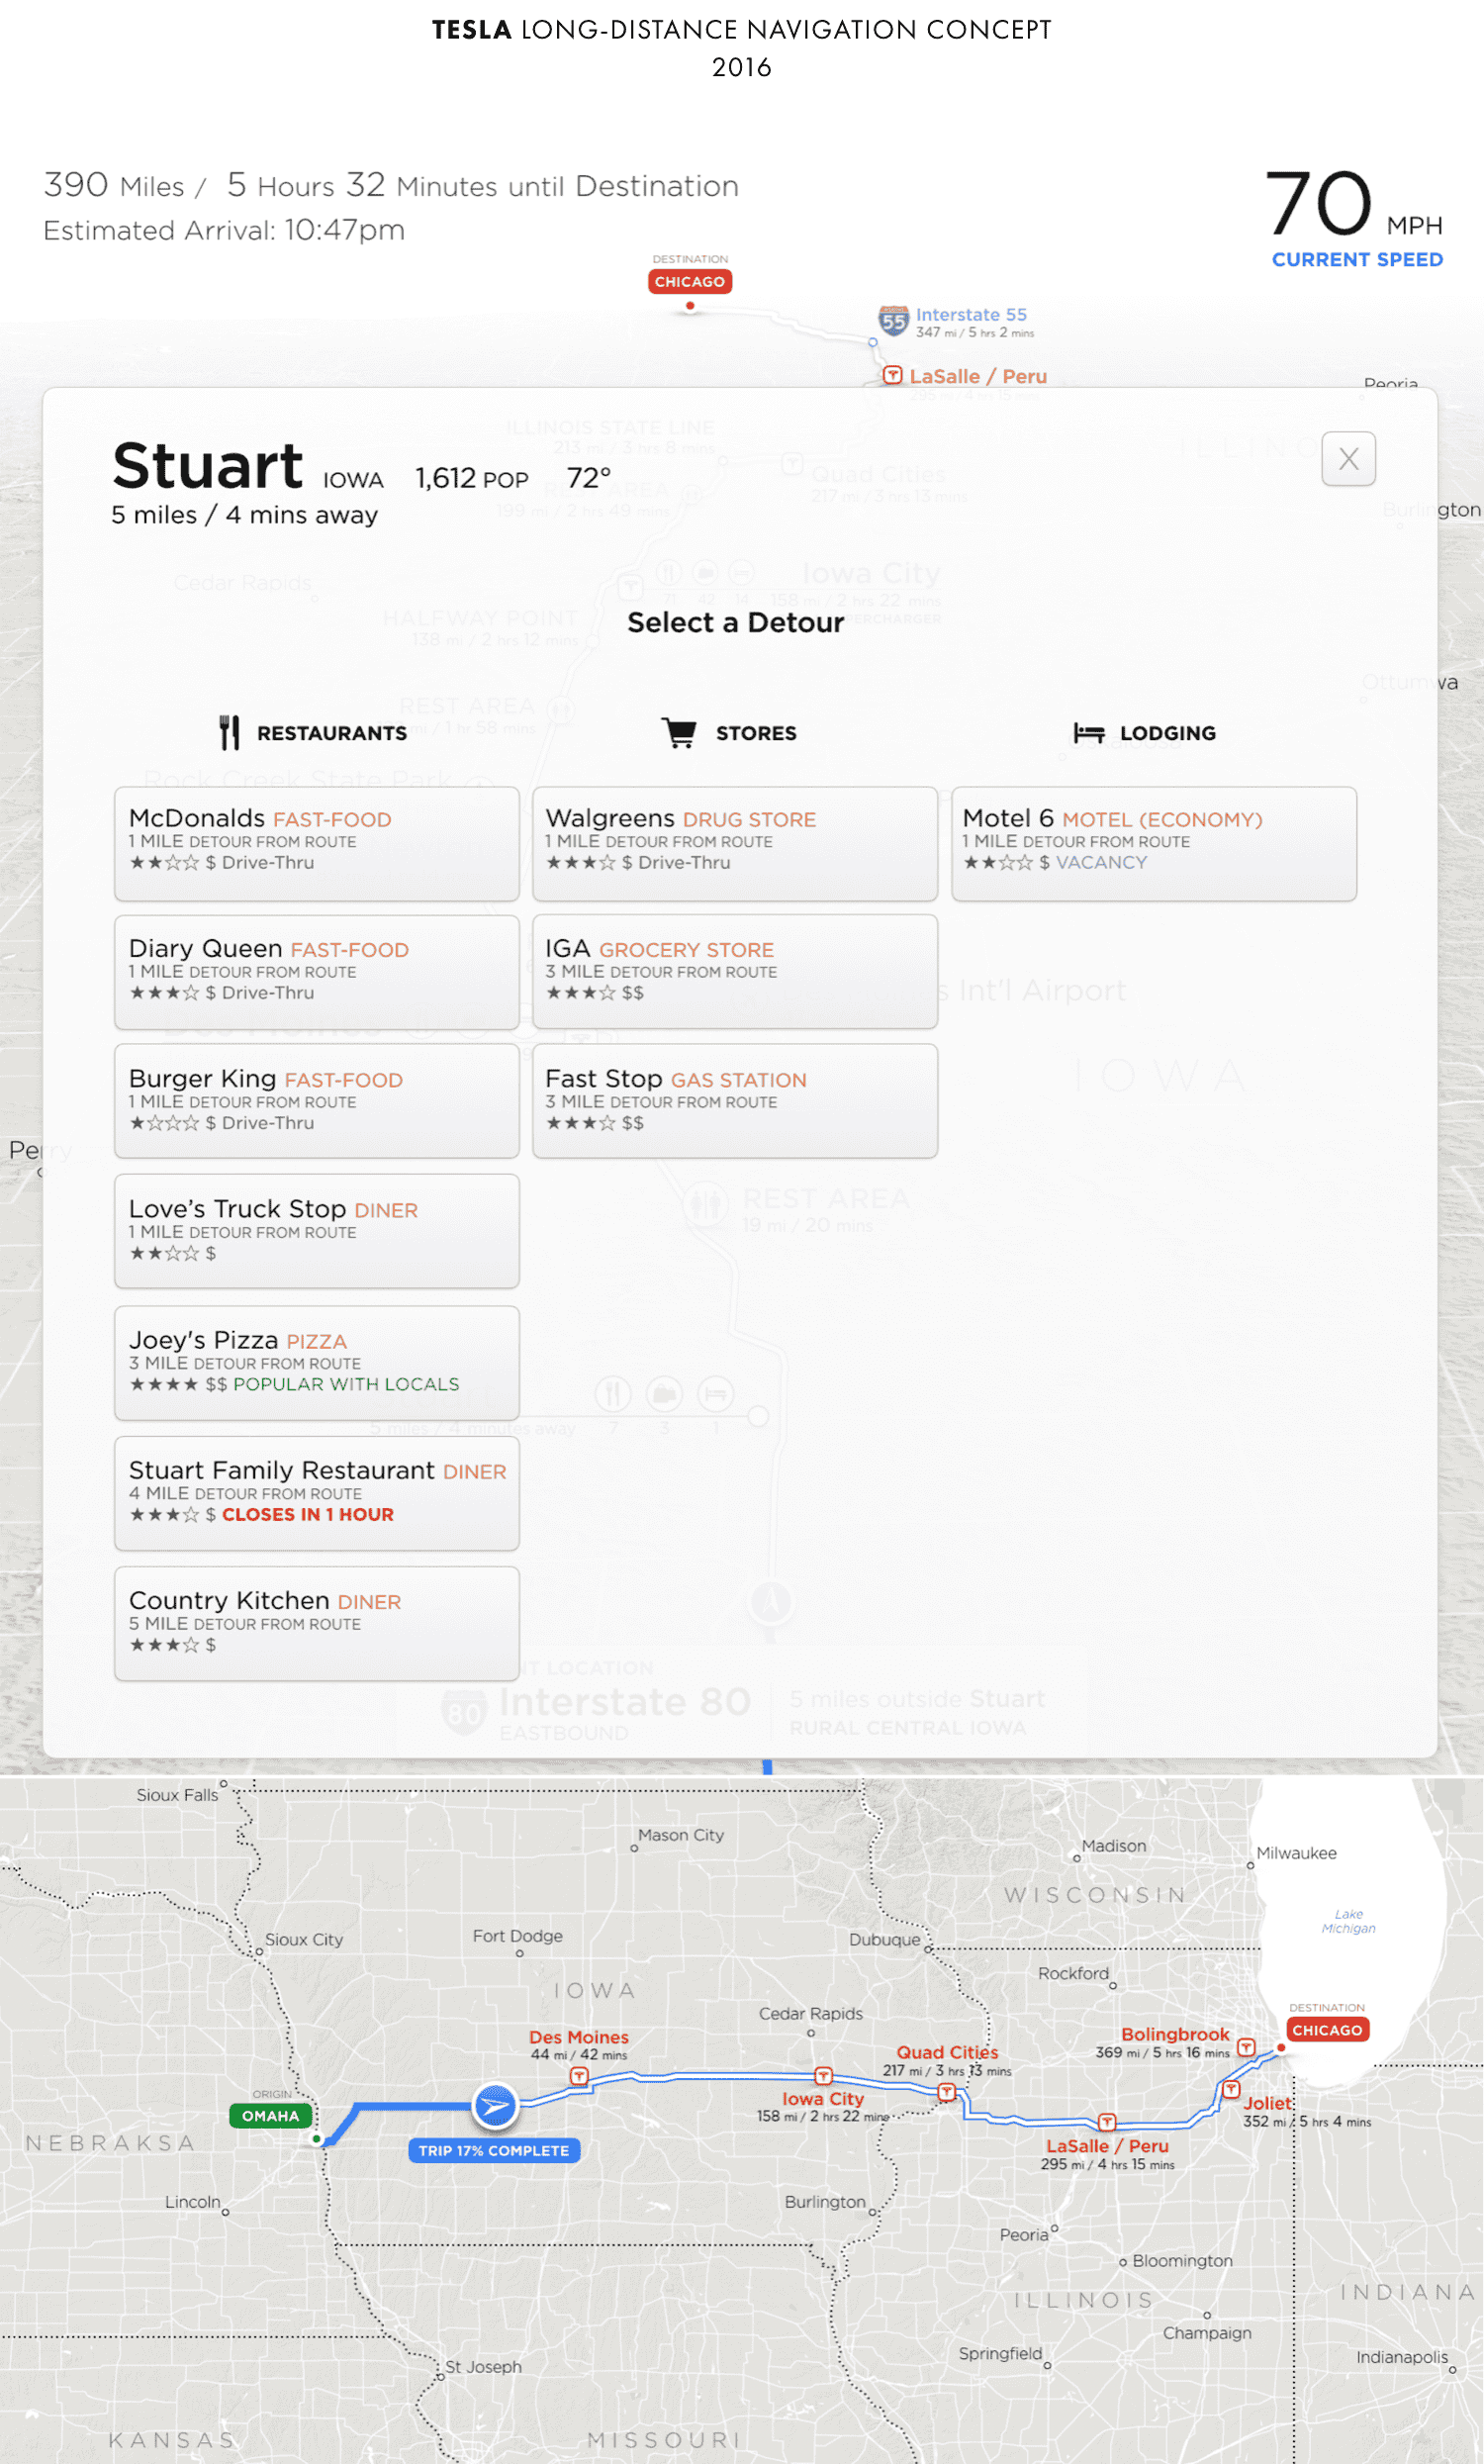Choose the Burger King detour card
This screenshot has height=2464, width=1484.
click(x=317, y=1102)
